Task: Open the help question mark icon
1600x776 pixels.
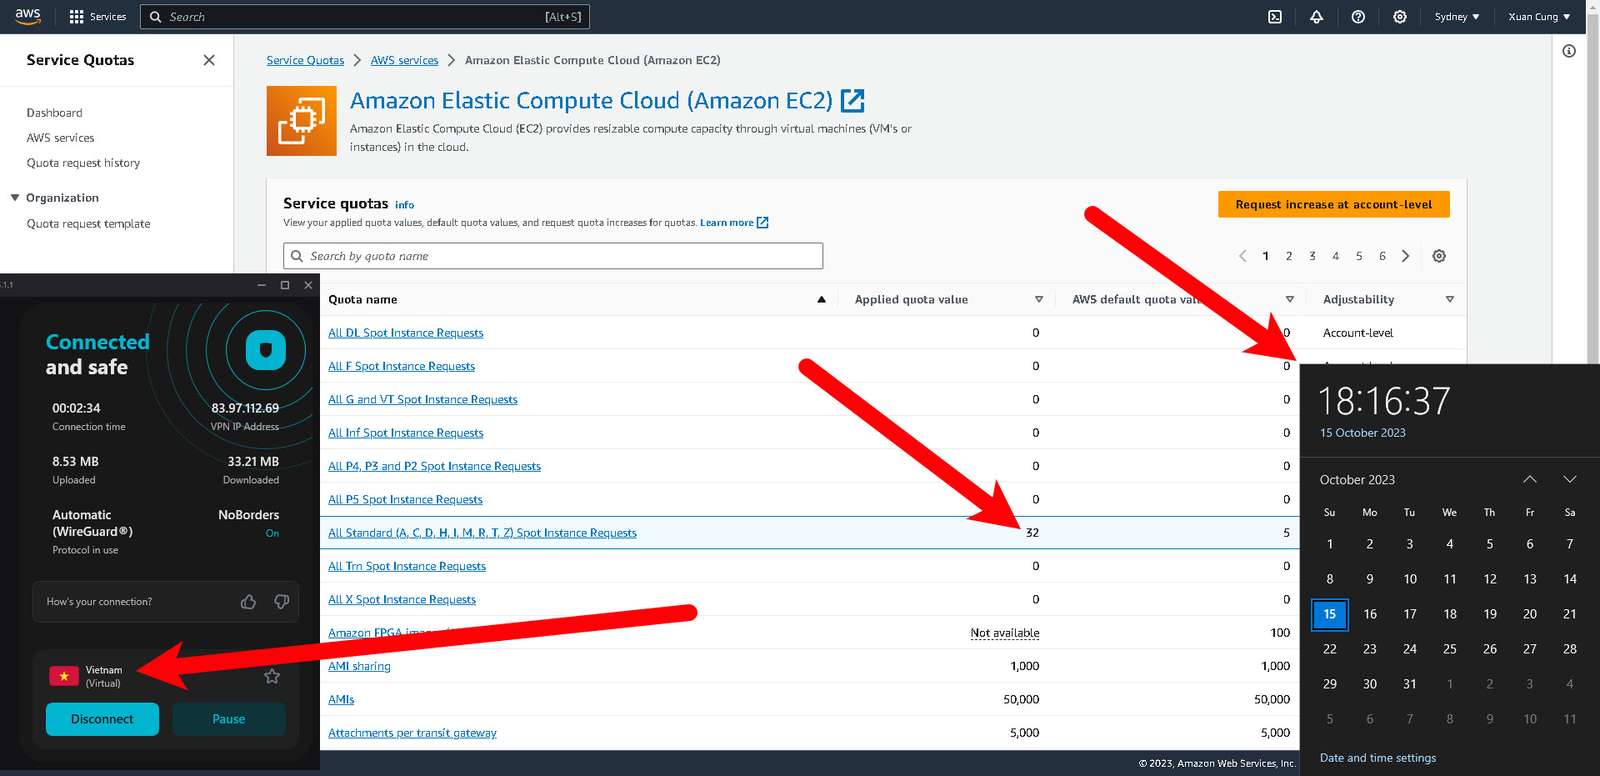Action: pyautogui.click(x=1358, y=17)
